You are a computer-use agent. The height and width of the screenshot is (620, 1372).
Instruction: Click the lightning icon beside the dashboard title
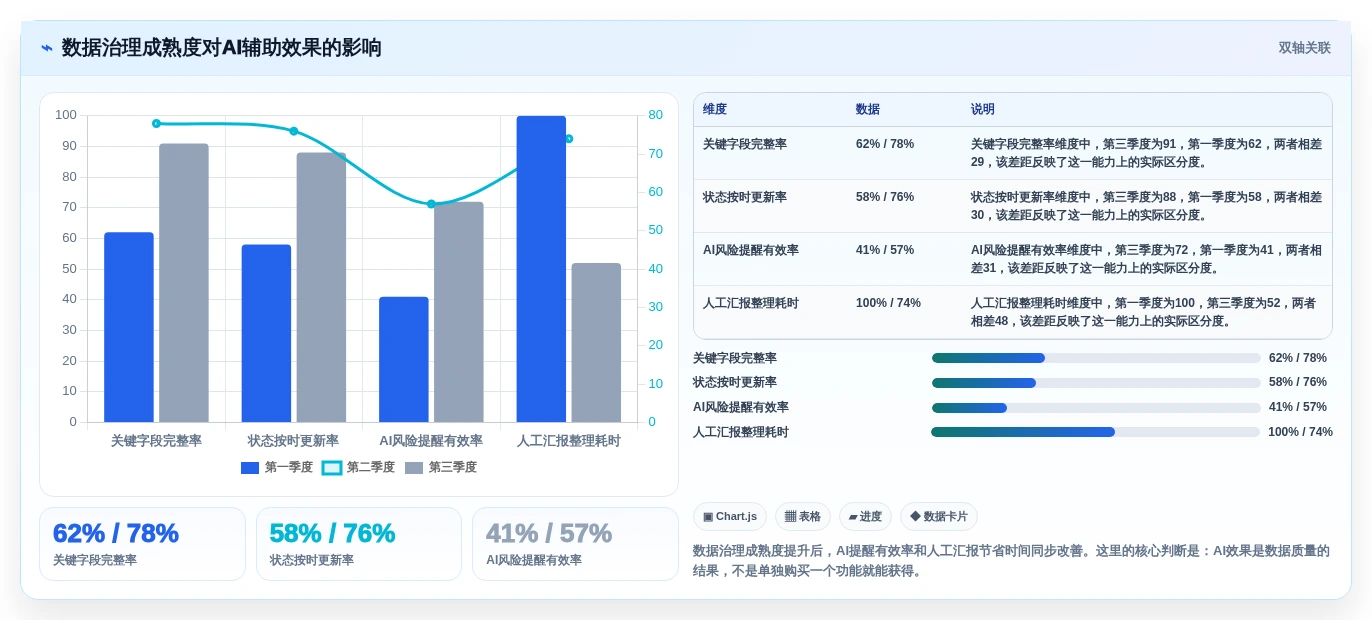[x=47, y=48]
